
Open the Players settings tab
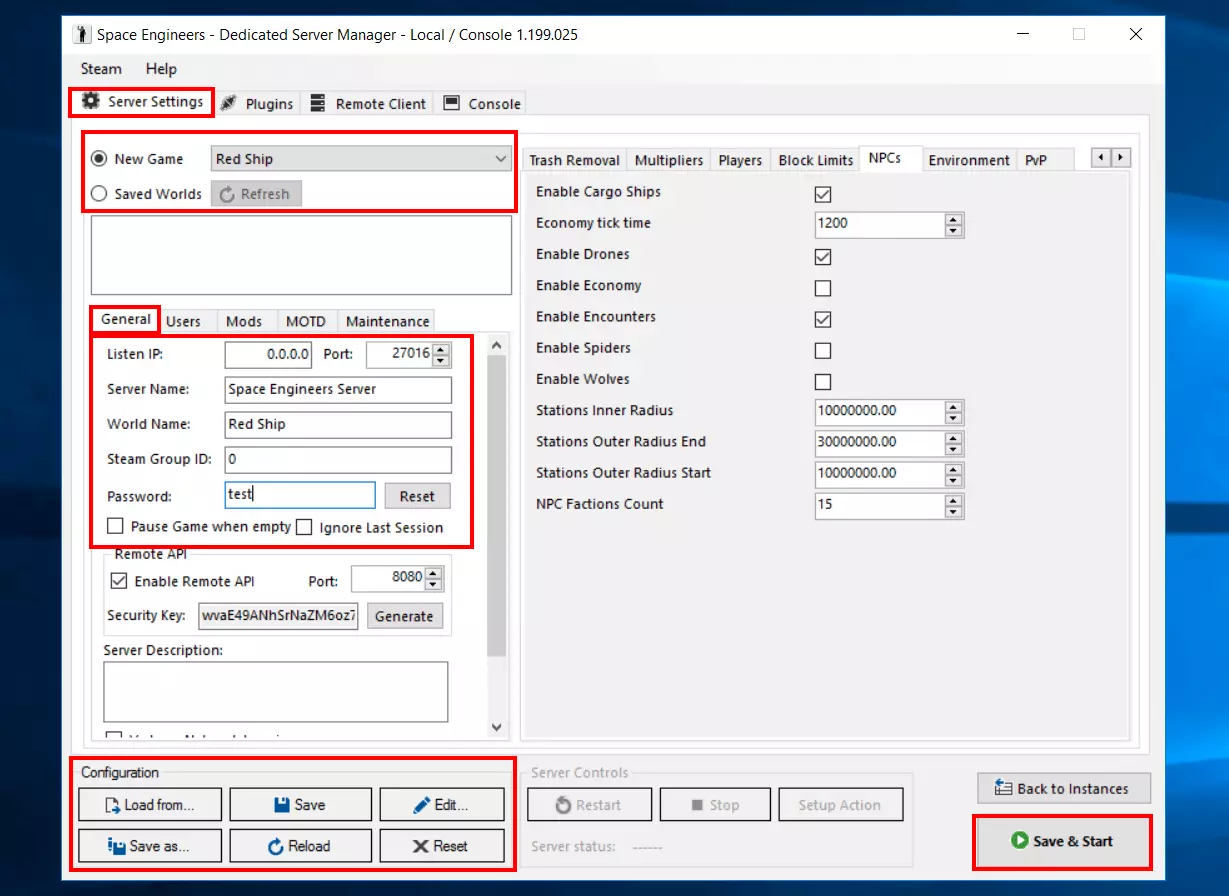(740, 160)
